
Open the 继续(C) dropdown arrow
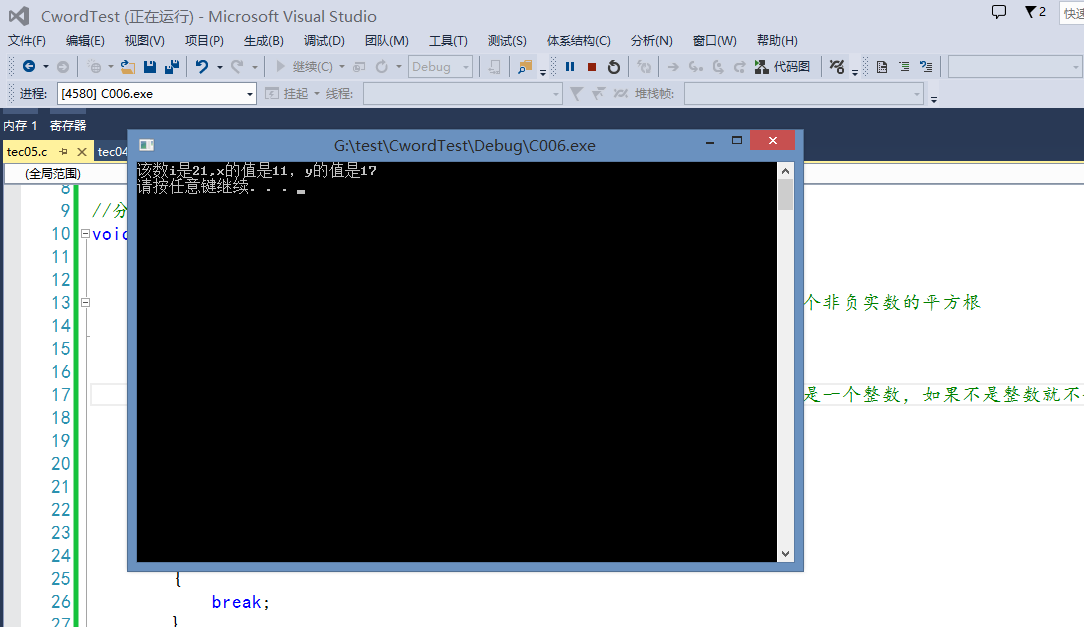tap(342, 67)
